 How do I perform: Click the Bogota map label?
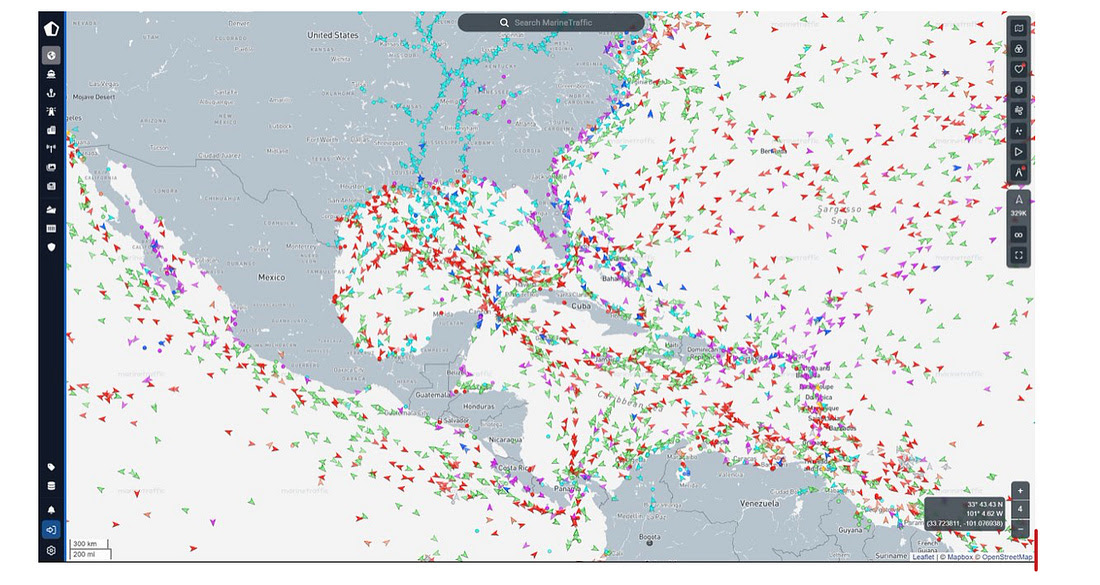point(650,537)
